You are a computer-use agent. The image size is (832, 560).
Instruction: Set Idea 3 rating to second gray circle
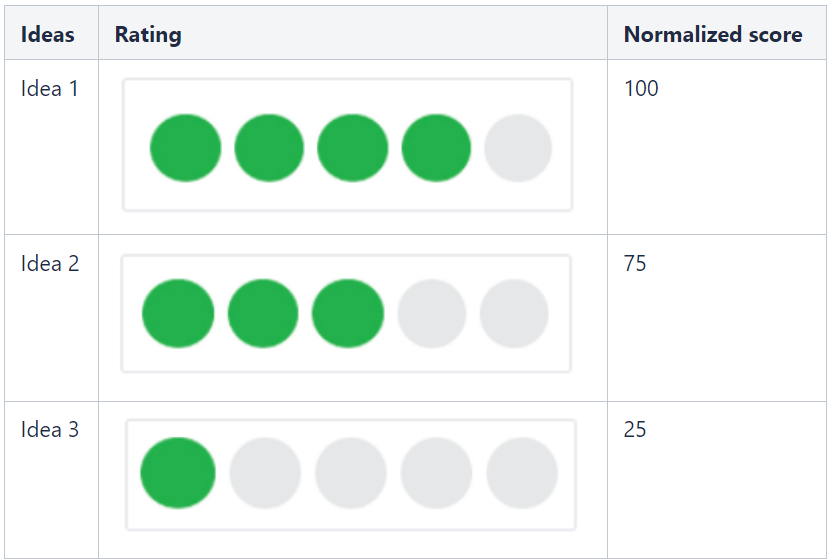(265, 473)
